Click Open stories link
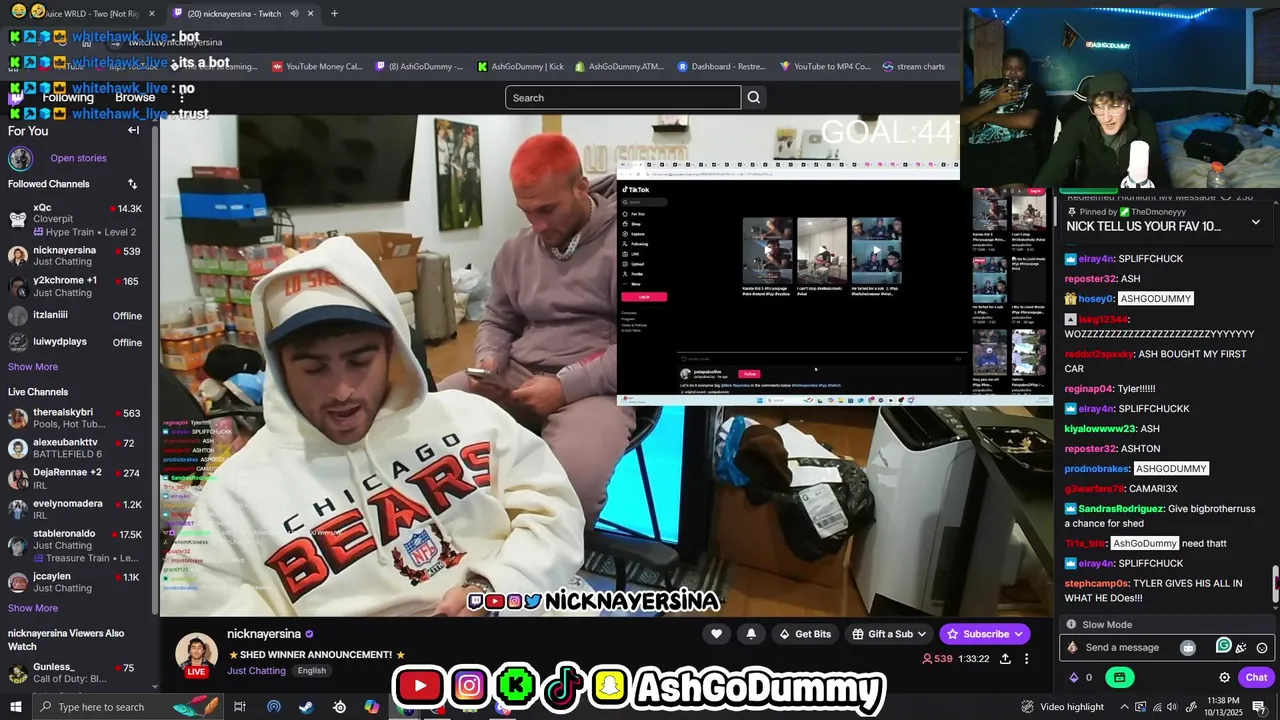The image size is (1280, 720). (x=78, y=158)
